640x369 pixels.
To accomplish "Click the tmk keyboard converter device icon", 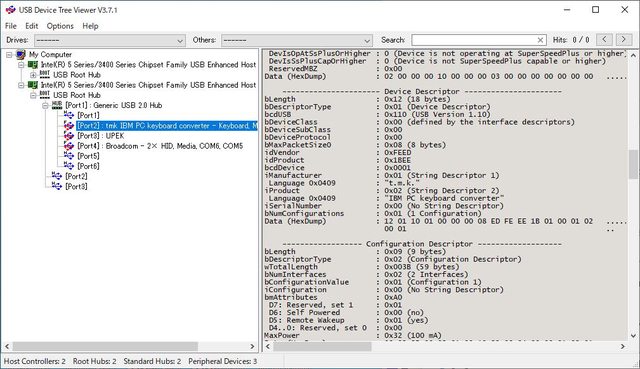I will click(69, 125).
